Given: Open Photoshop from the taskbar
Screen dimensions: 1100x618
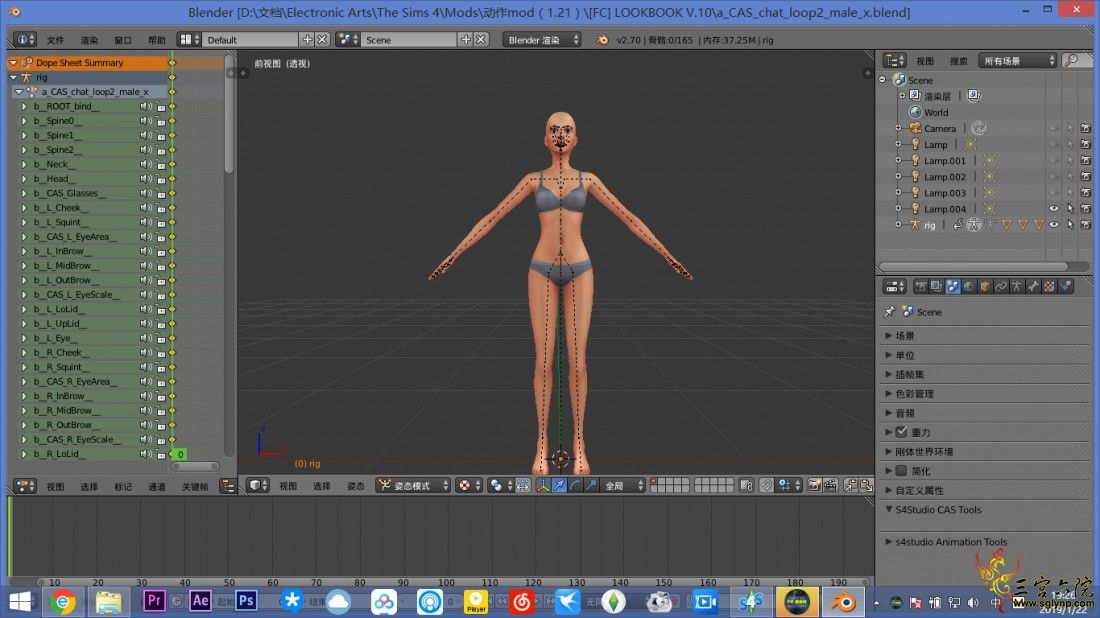Looking at the screenshot, I should 246,601.
